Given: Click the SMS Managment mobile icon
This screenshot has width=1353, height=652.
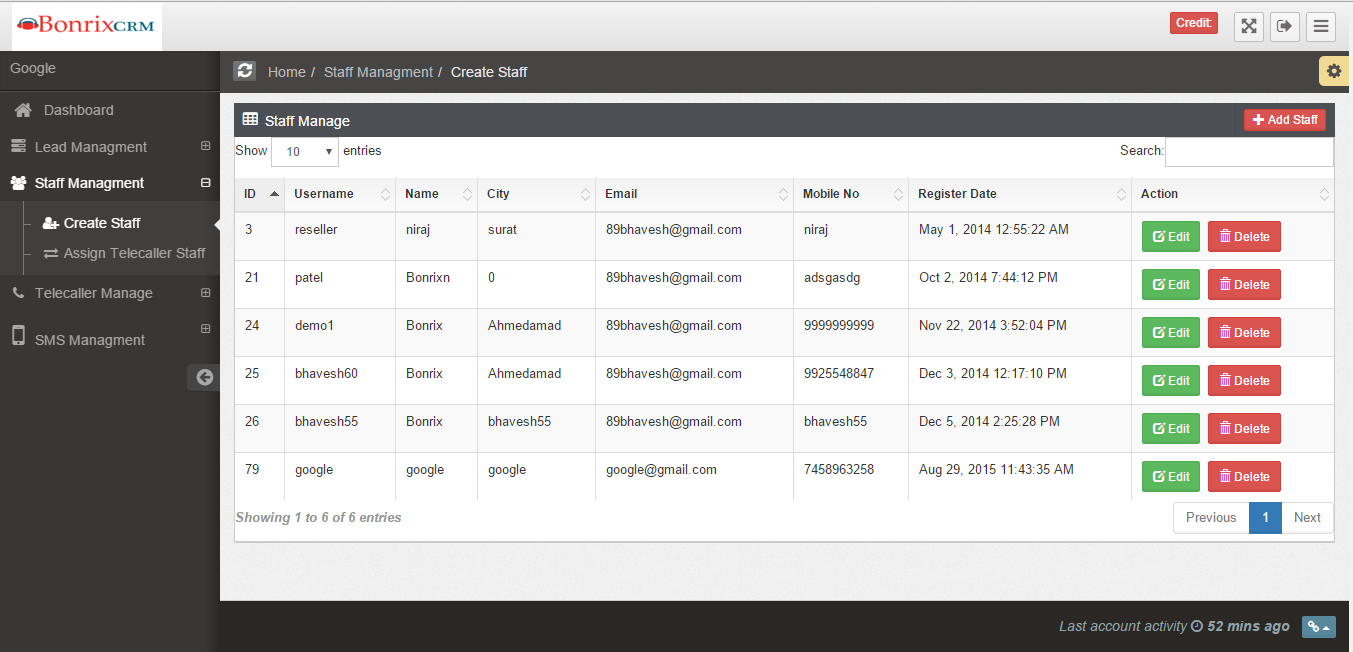Looking at the screenshot, I should (18, 335).
